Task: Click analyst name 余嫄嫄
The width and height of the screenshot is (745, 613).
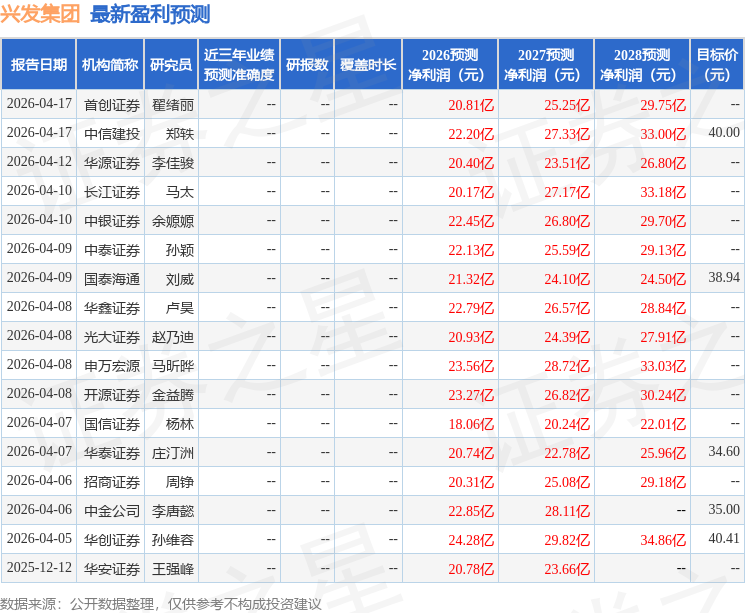Action: click(x=173, y=221)
